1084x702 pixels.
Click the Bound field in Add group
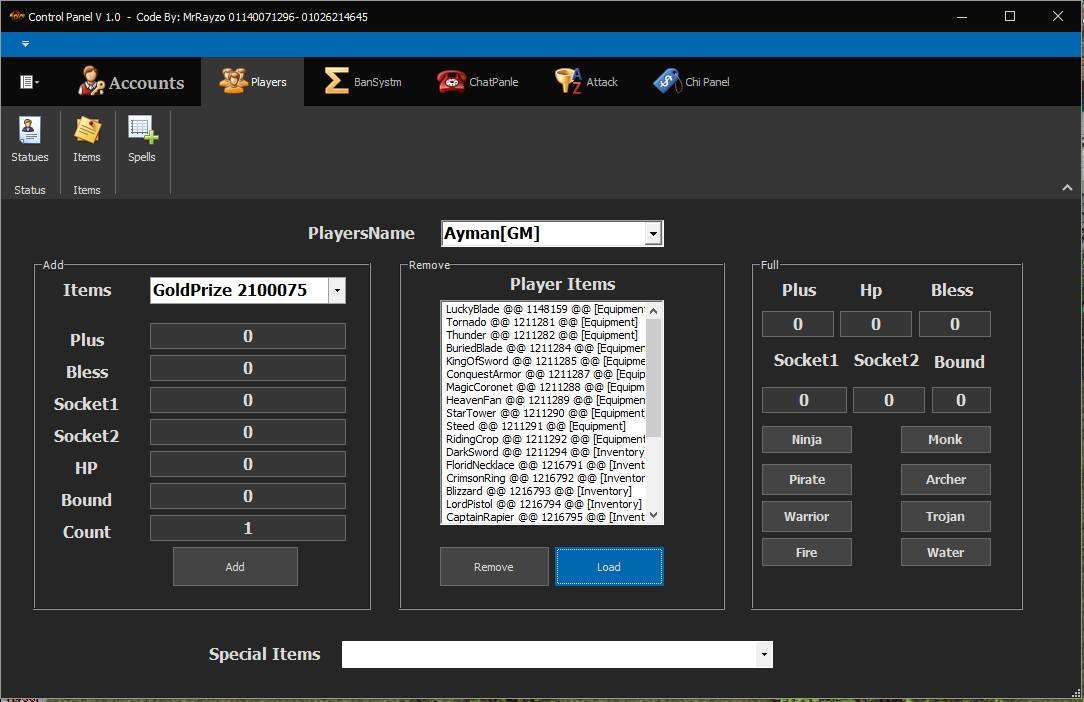click(x=247, y=496)
